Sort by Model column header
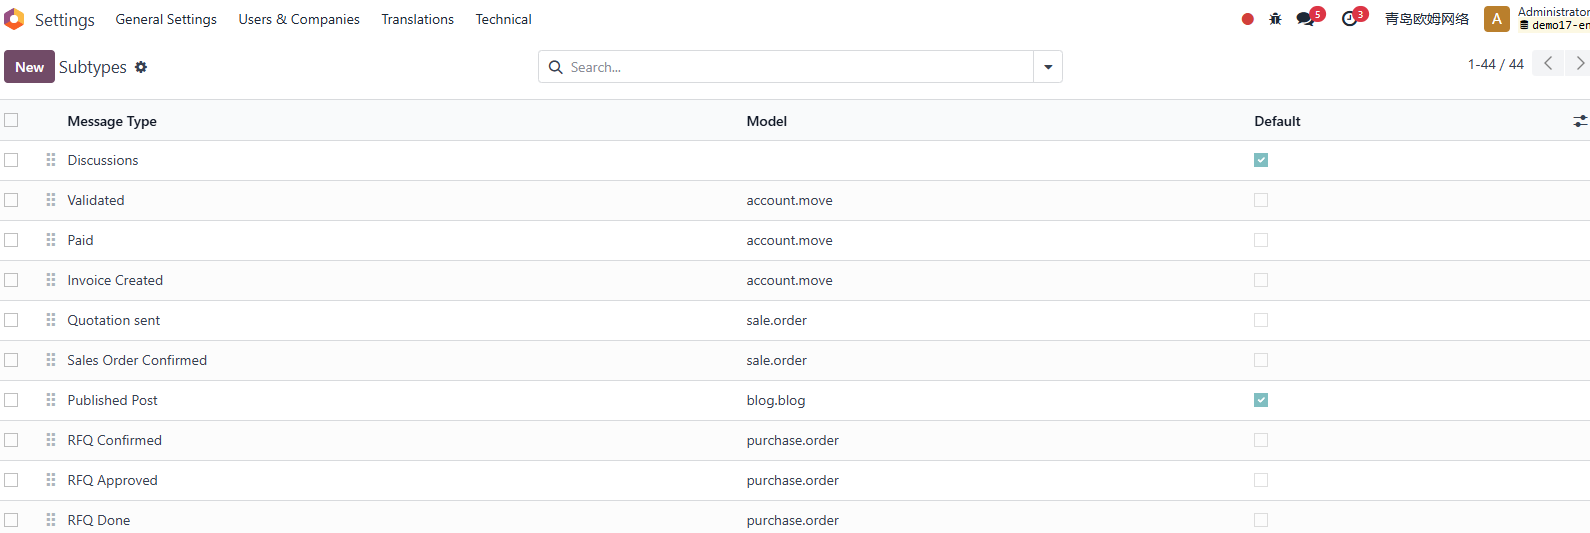 point(767,121)
